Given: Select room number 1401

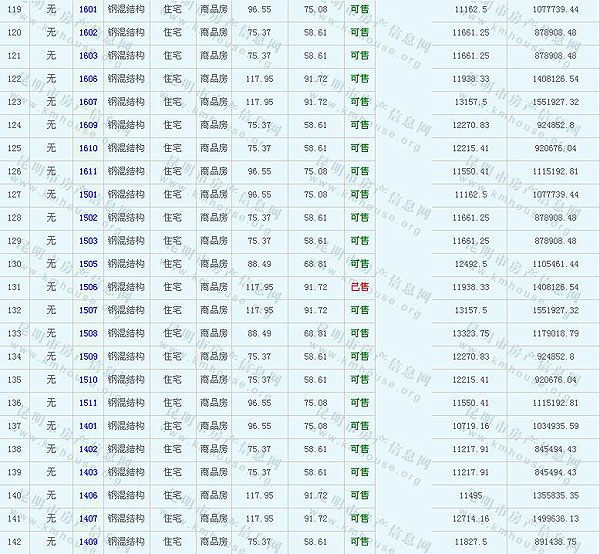Looking at the screenshot, I should click(88, 426).
